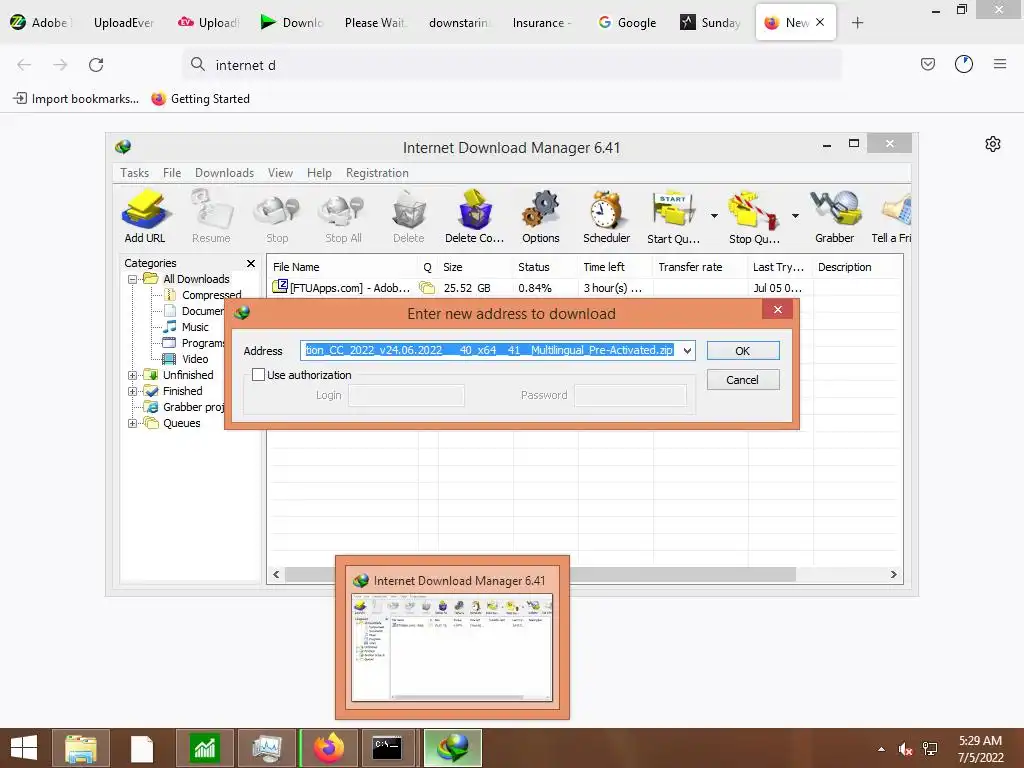Click Import bookmarks link
Viewport: 1024px width, 768px height.
click(76, 99)
